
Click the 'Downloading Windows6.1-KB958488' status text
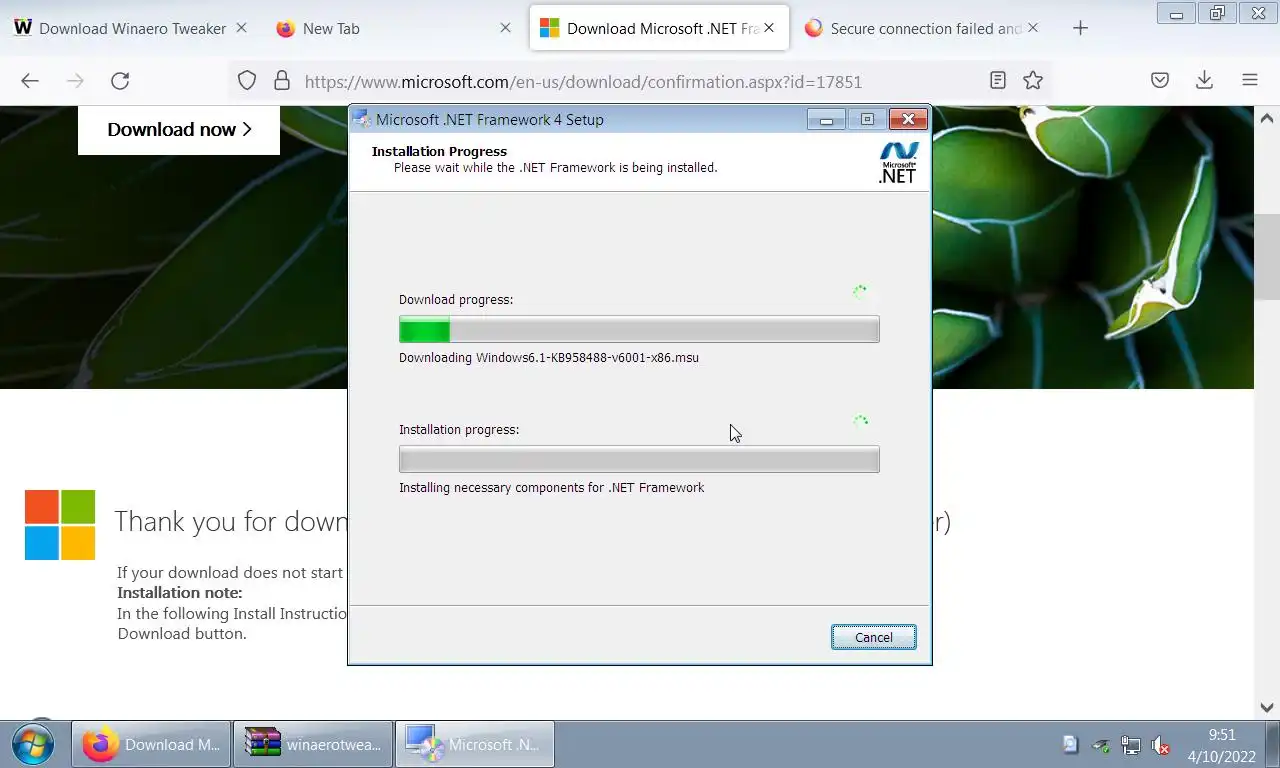coord(549,357)
